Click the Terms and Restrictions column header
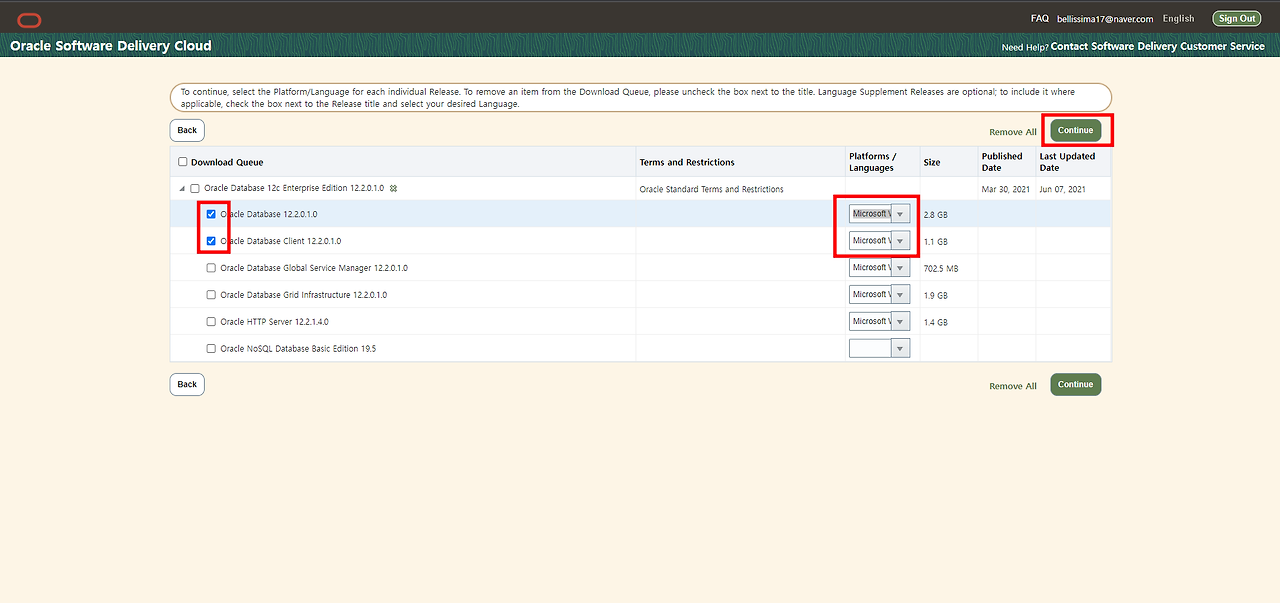The height and width of the screenshot is (603, 1280). point(687,162)
